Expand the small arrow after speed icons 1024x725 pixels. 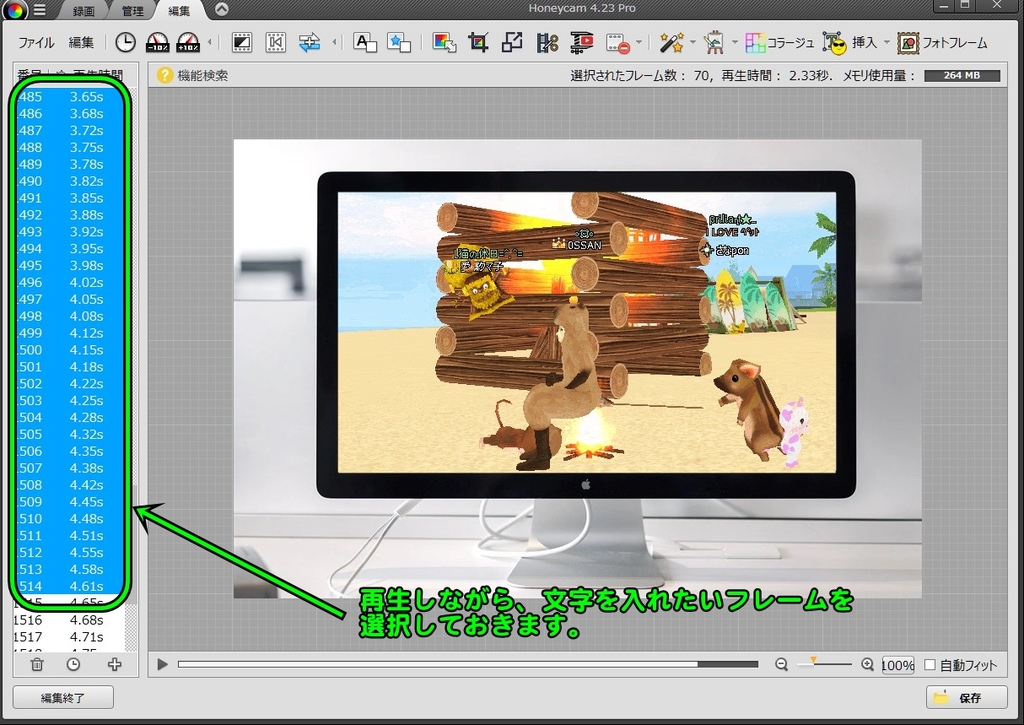tap(210, 42)
